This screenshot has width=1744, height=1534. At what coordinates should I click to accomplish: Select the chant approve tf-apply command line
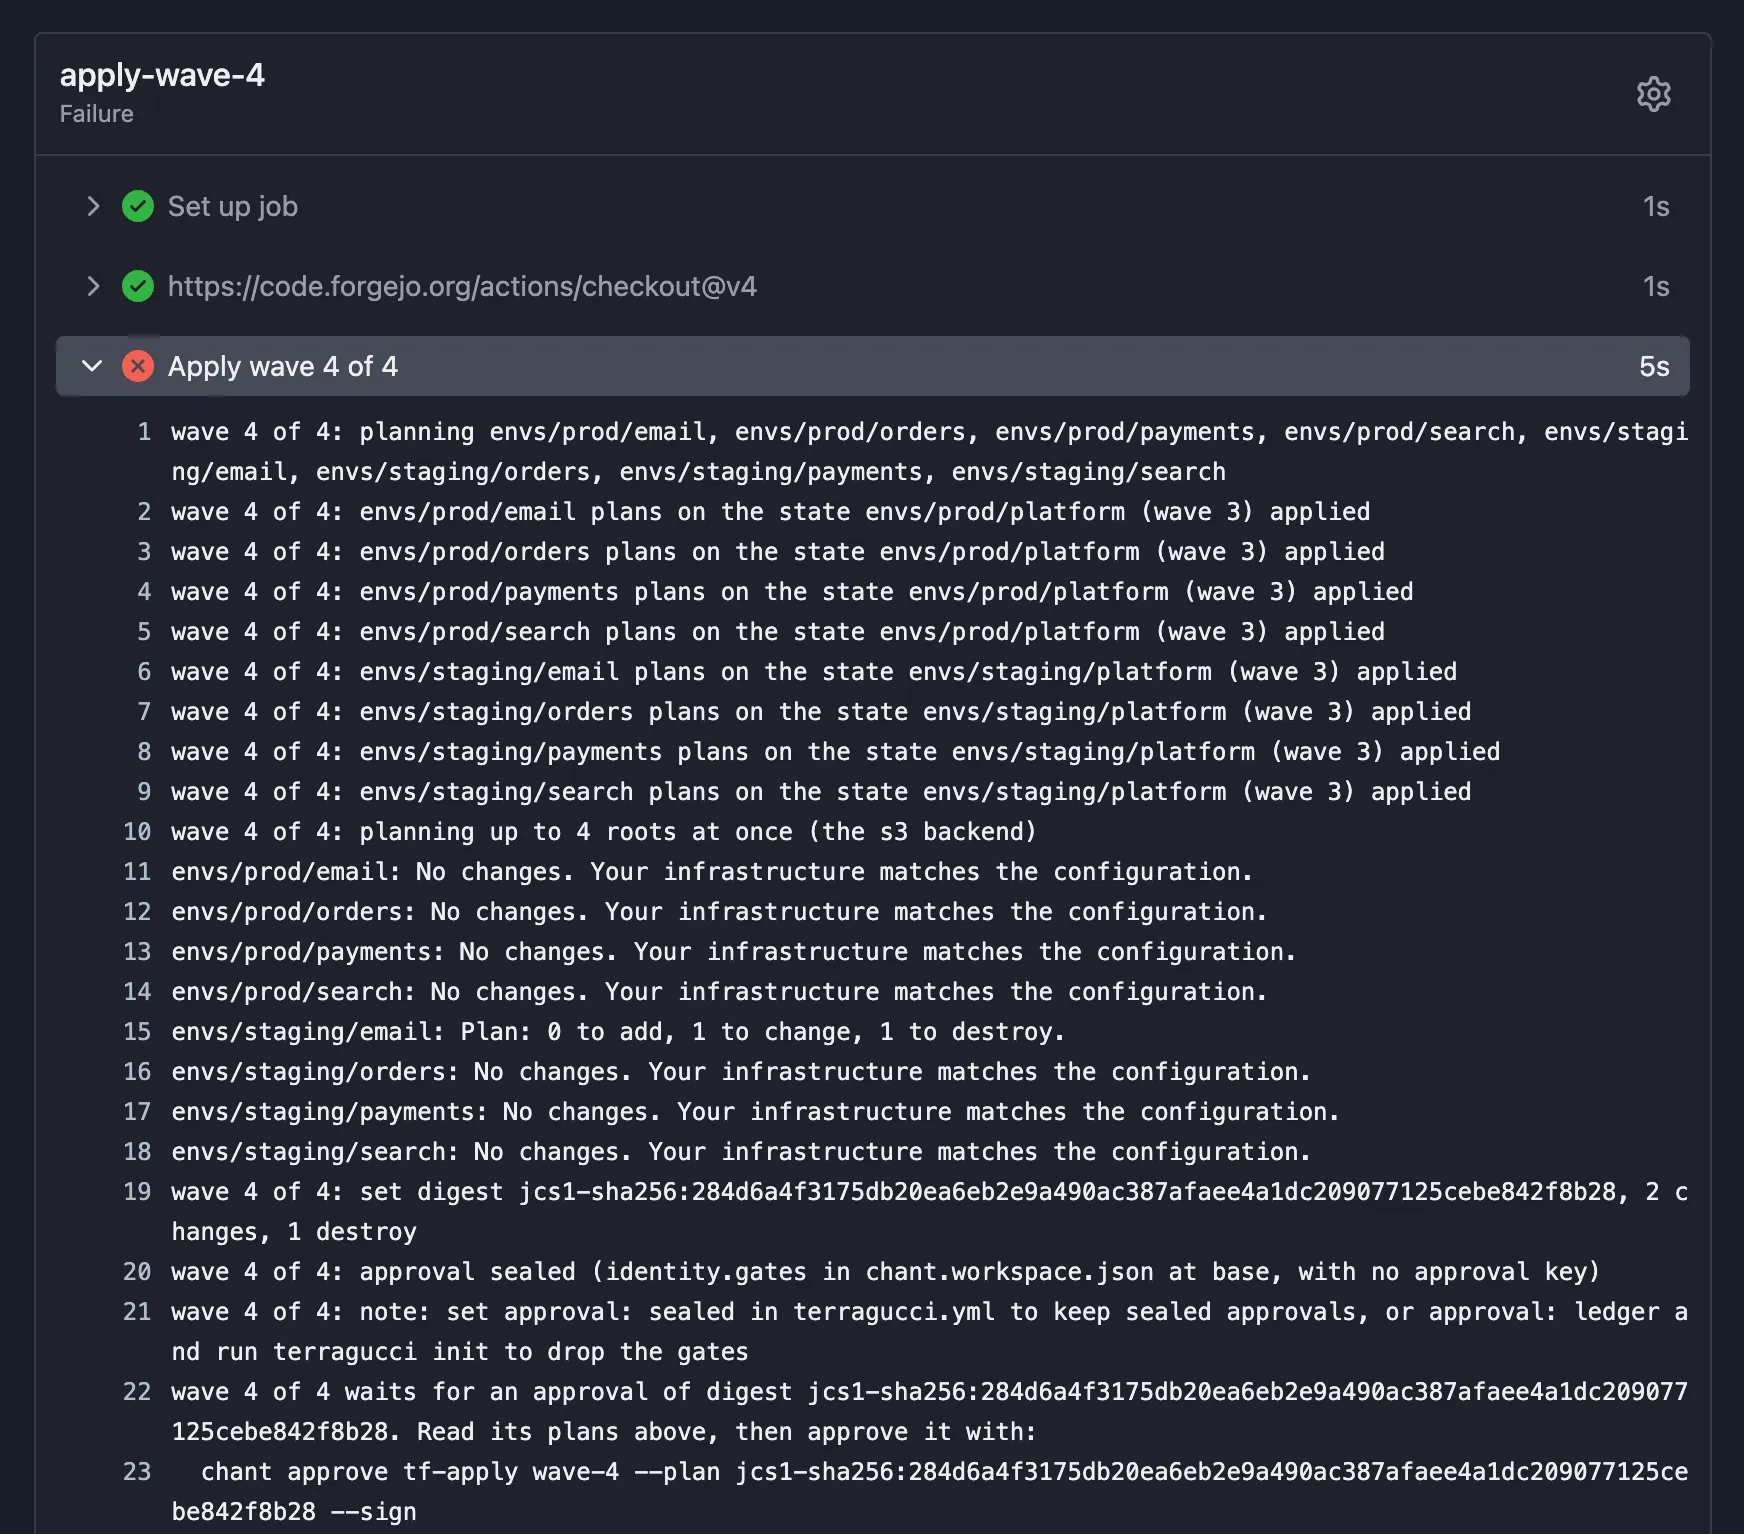click(x=930, y=1492)
